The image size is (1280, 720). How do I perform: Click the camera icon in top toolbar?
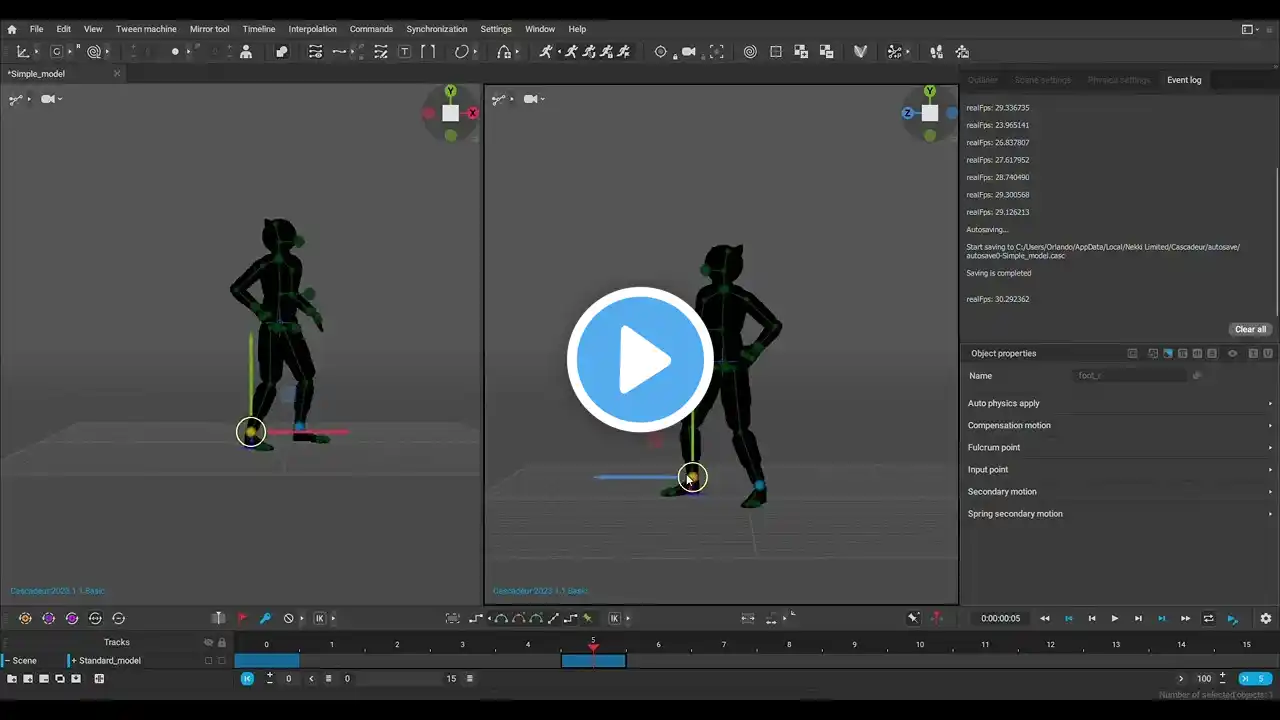tap(689, 52)
